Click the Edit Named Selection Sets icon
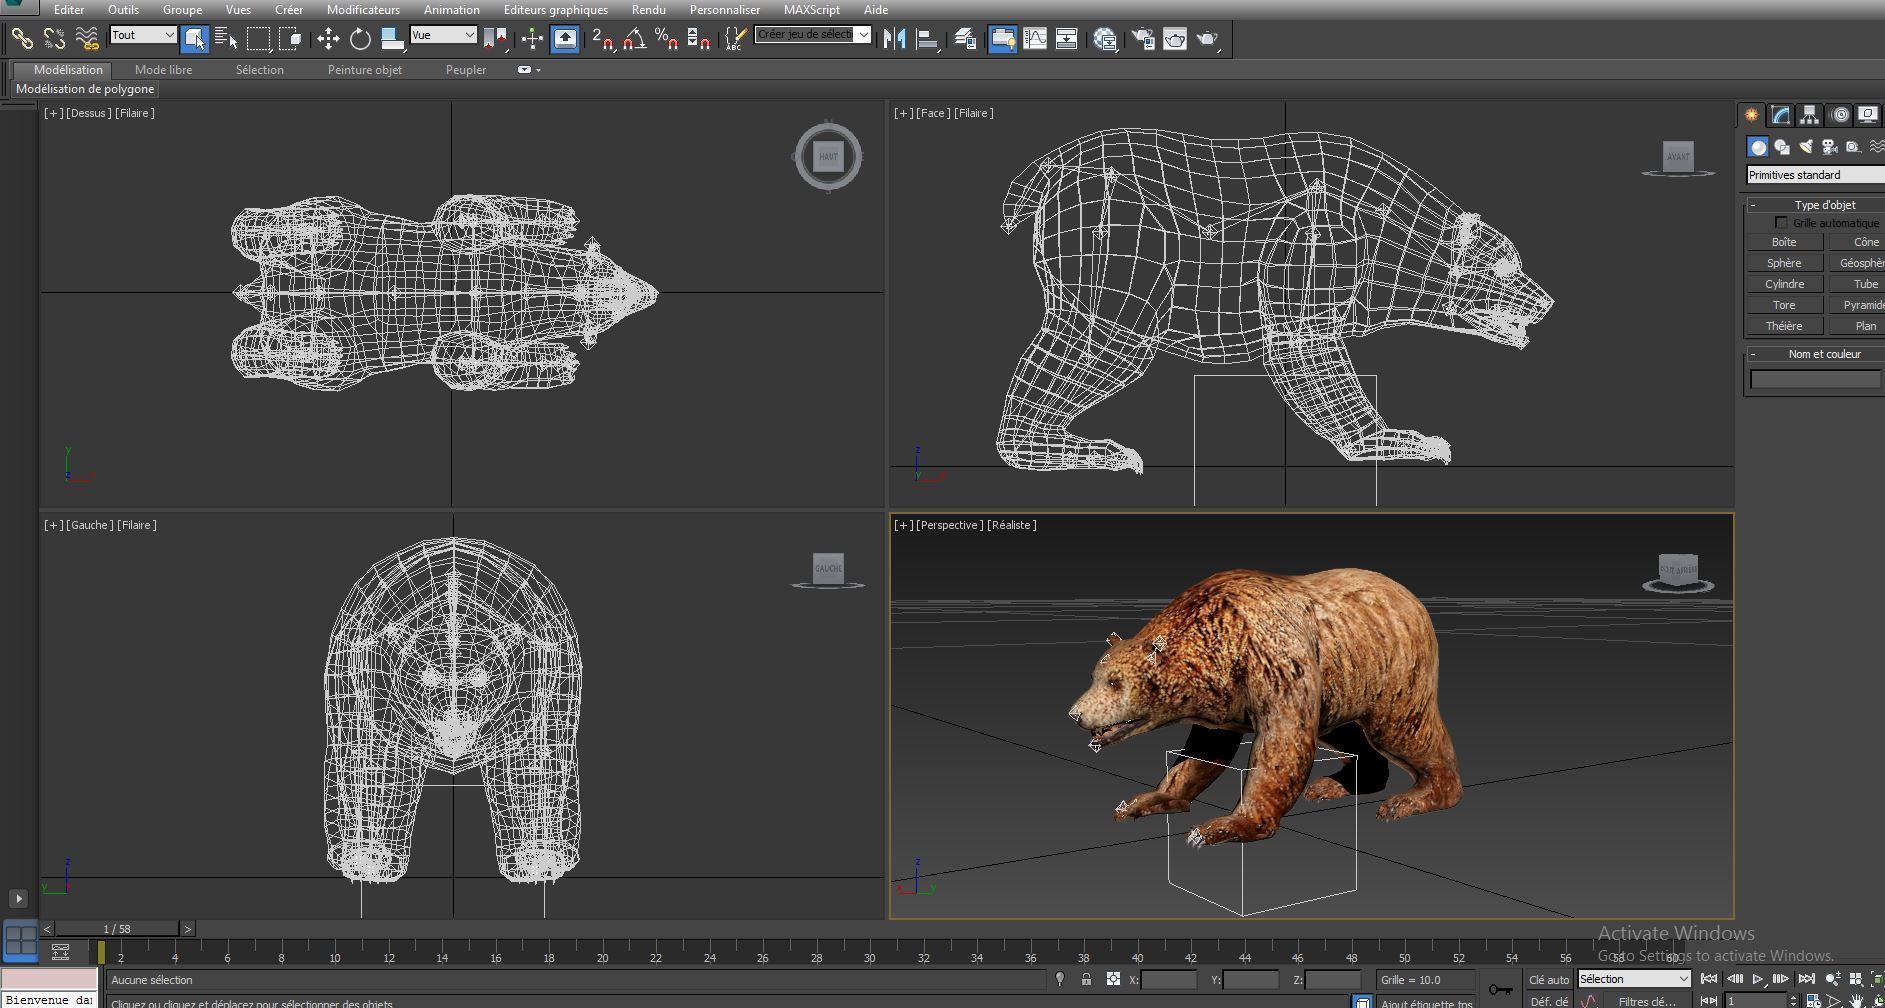Viewport: 1885px width, 1008px height. click(735, 39)
